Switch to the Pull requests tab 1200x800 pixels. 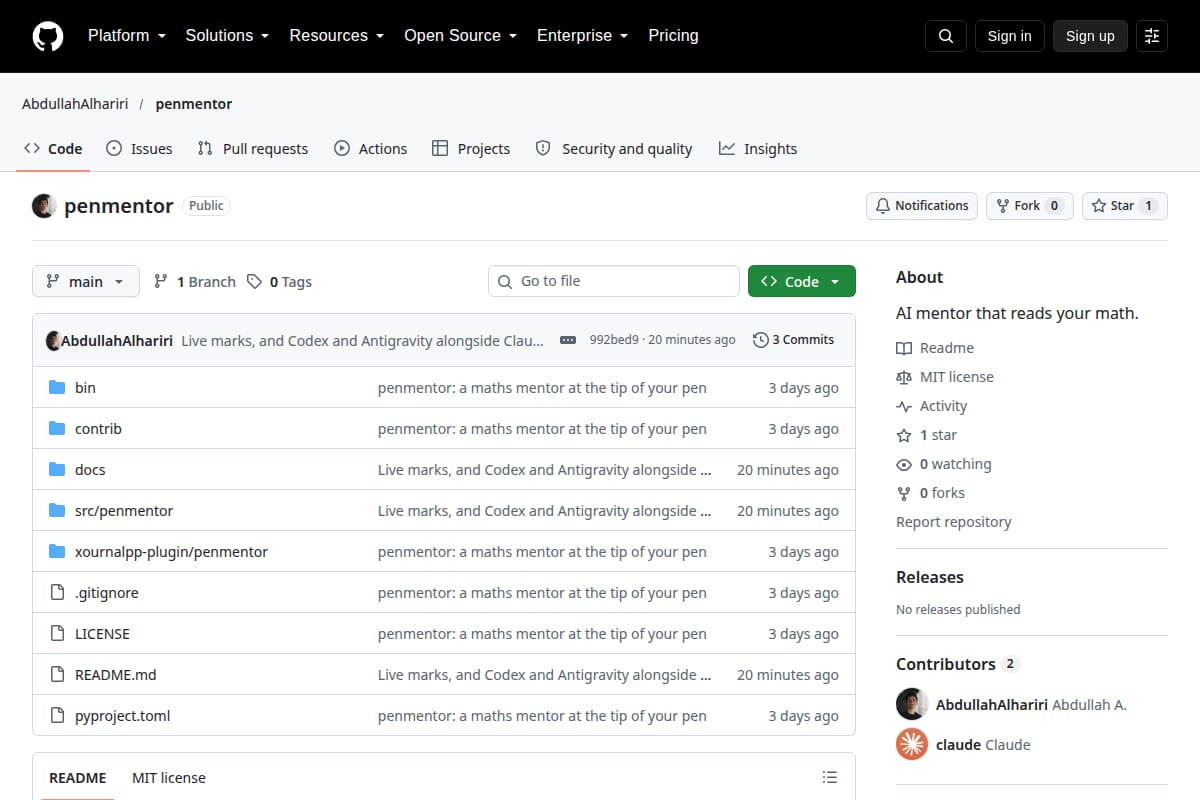[x=253, y=149]
